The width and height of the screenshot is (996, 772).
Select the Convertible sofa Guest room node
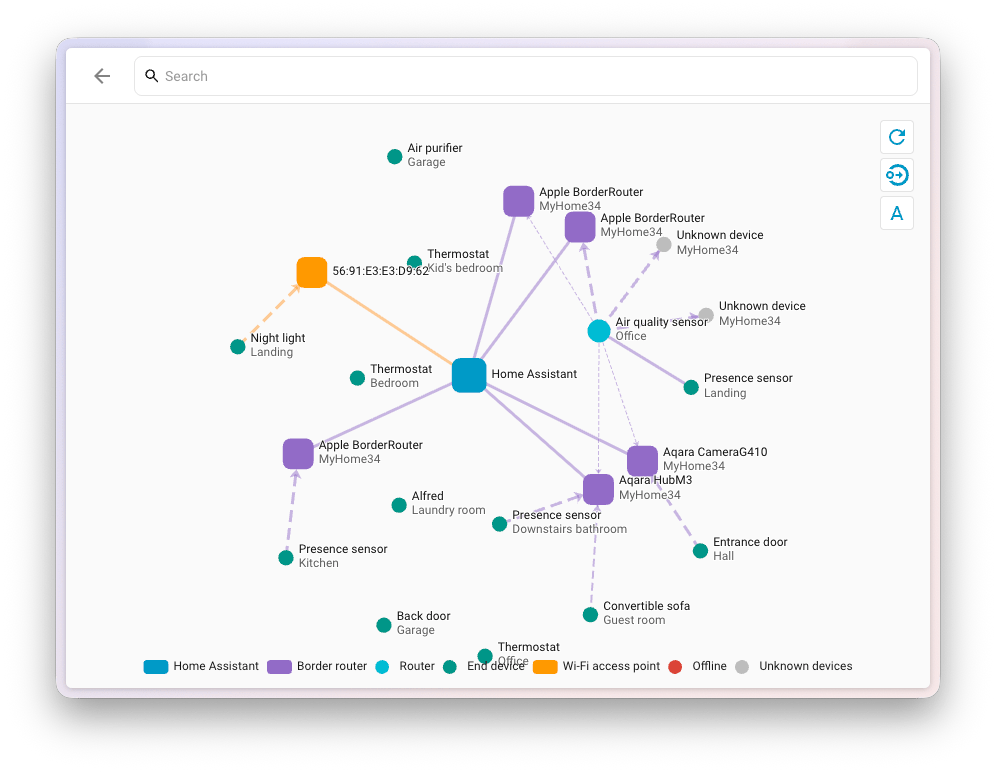[590, 614]
